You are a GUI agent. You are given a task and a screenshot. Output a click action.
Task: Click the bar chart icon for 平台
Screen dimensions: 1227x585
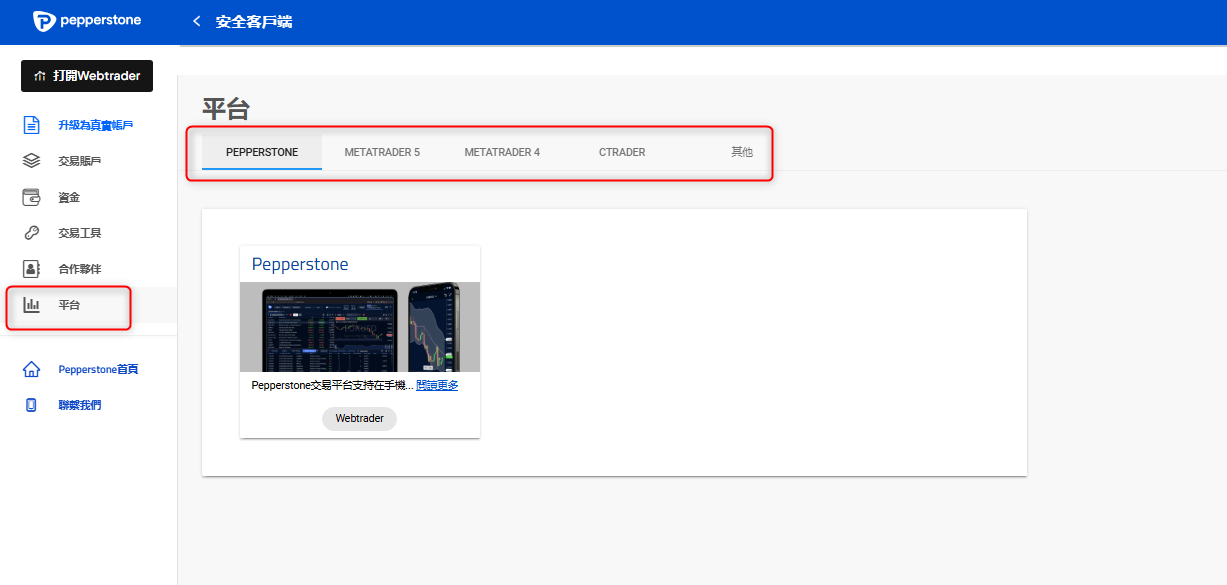pos(32,305)
